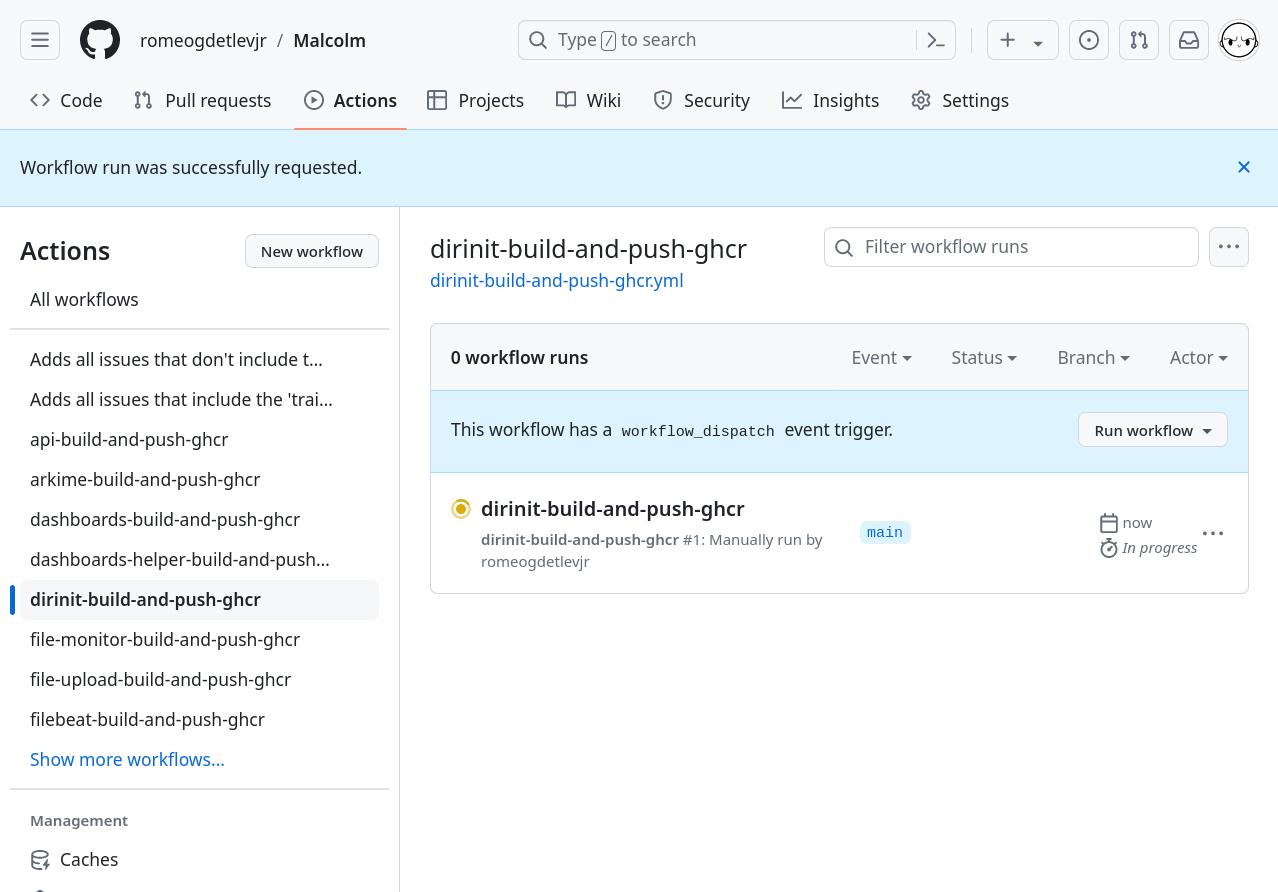Focus the Filter workflow runs field
The width and height of the screenshot is (1278, 892).
[x=1011, y=247]
